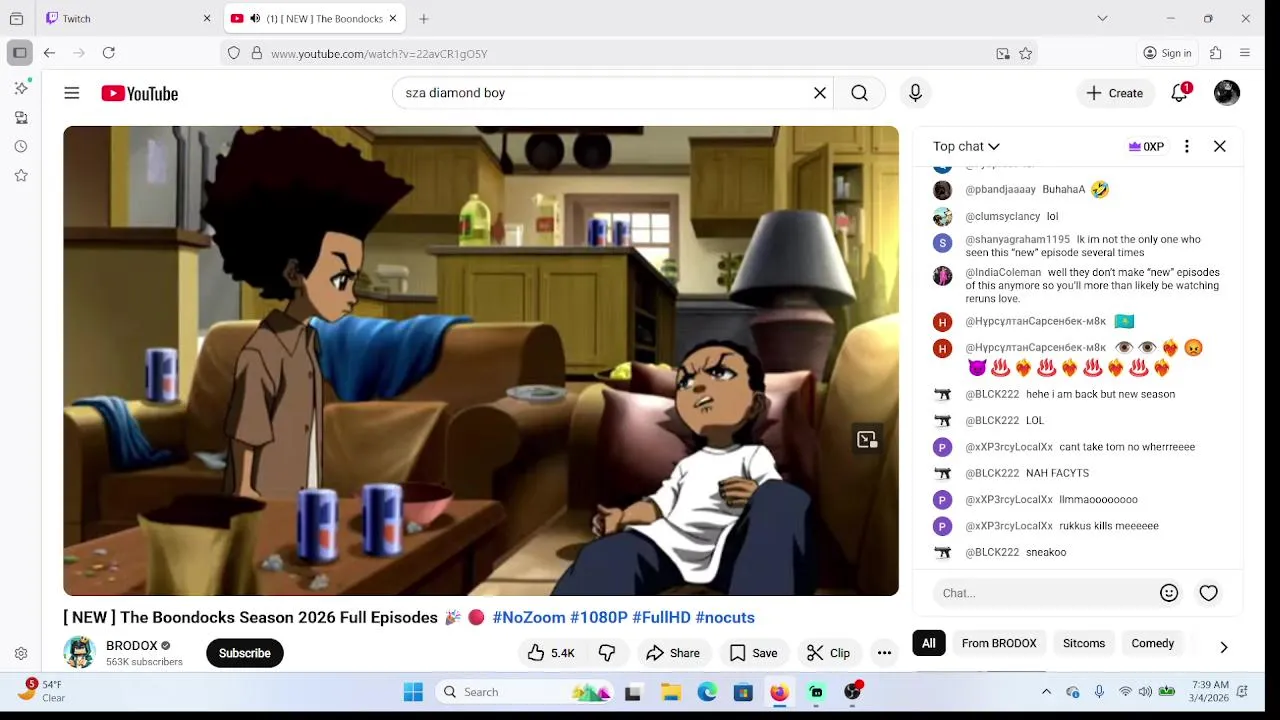The image size is (1280, 720).
Task: Open the BRODOX channel name link
Action: (x=132, y=646)
